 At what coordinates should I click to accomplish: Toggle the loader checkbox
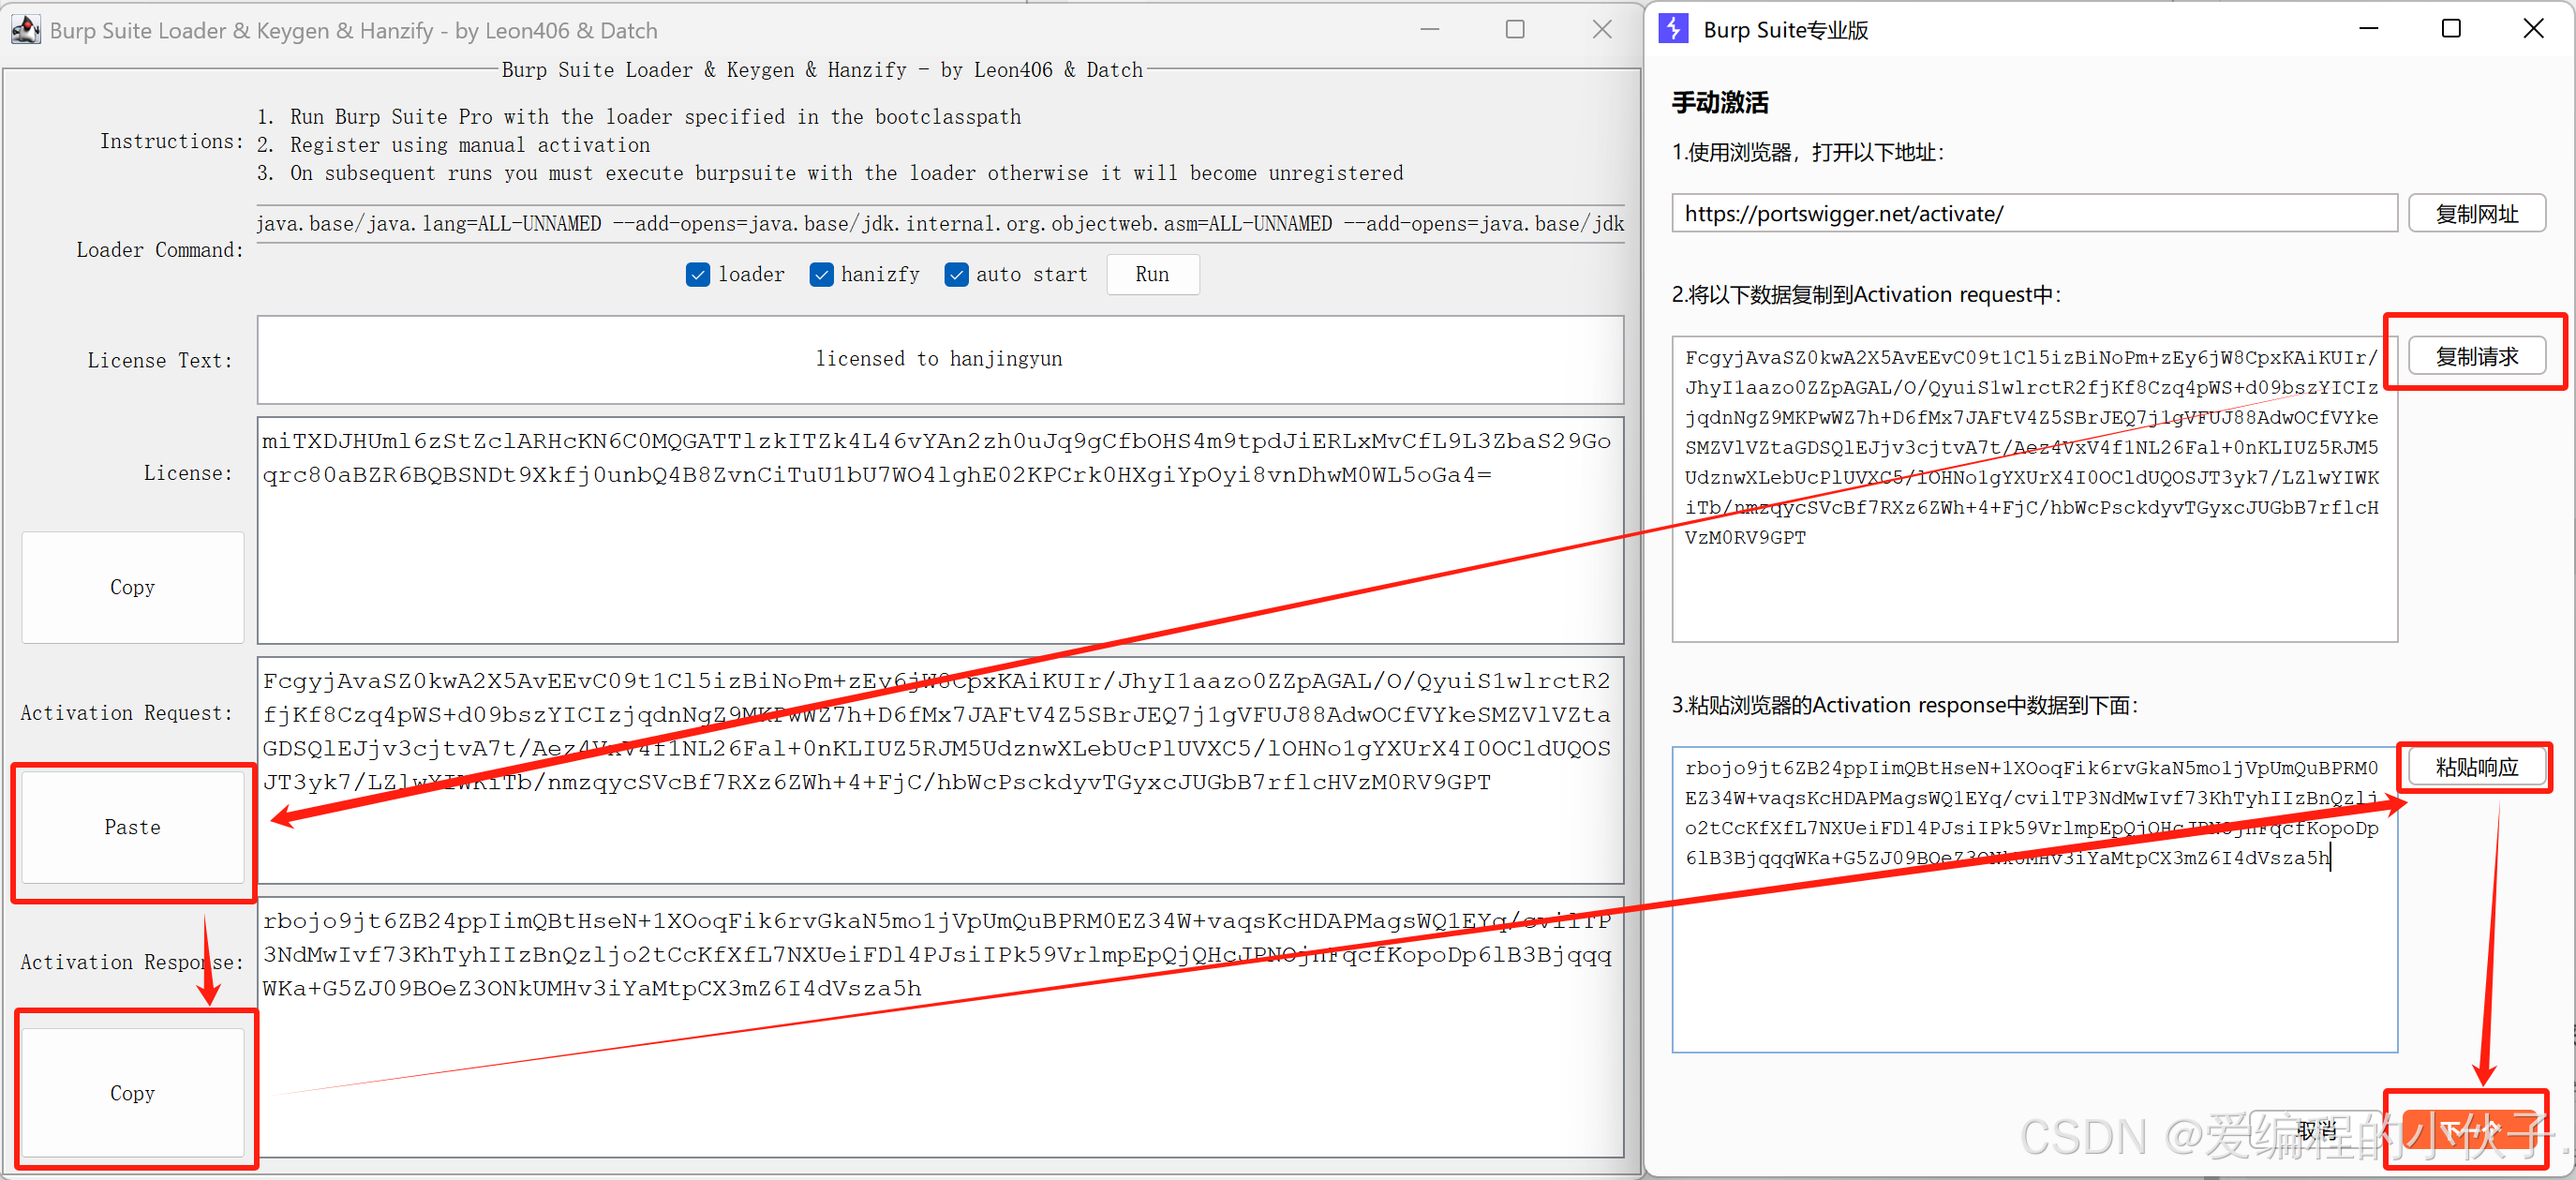coord(698,275)
